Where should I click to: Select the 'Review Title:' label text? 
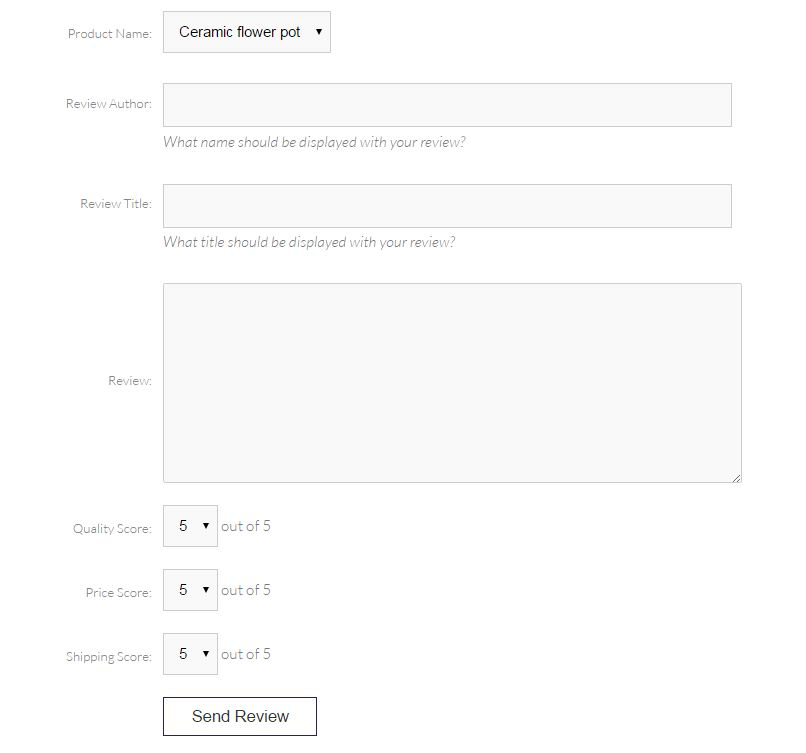click(x=116, y=204)
